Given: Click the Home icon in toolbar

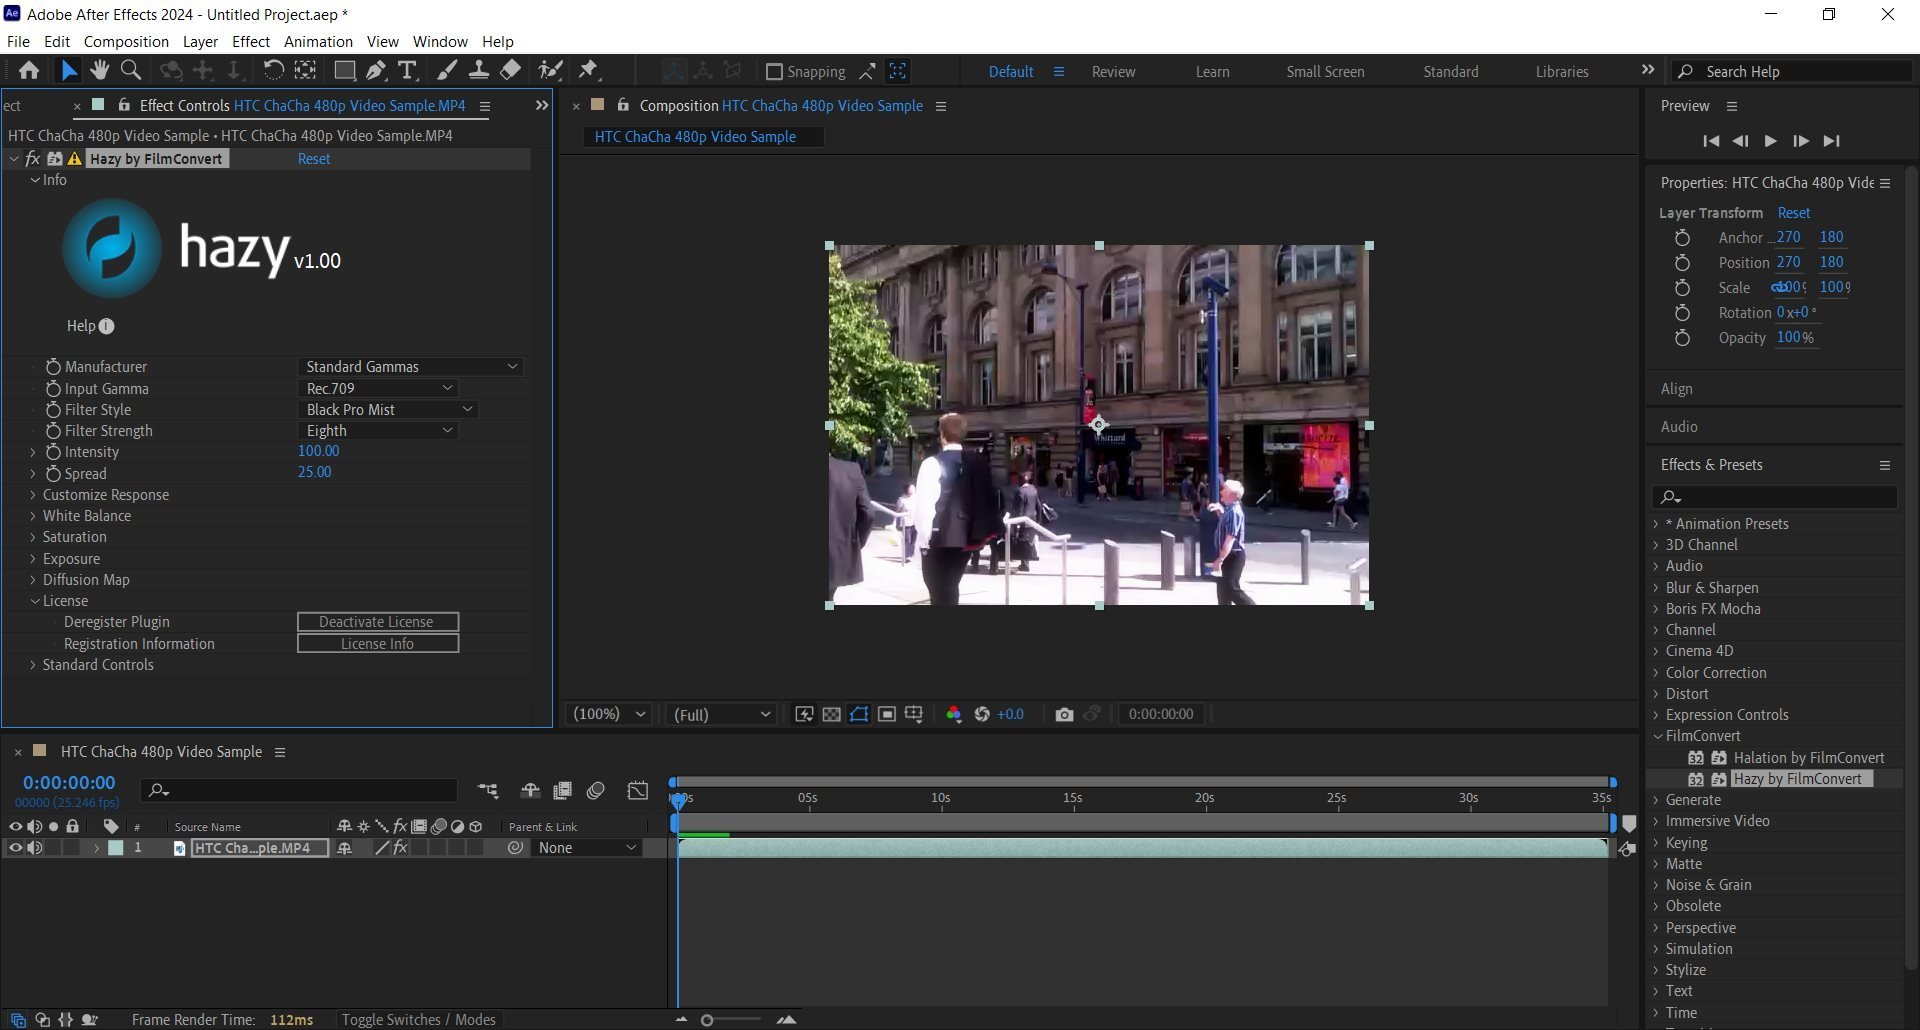Looking at the screenshot, I should pyautogui.click(x=29, y=70).
